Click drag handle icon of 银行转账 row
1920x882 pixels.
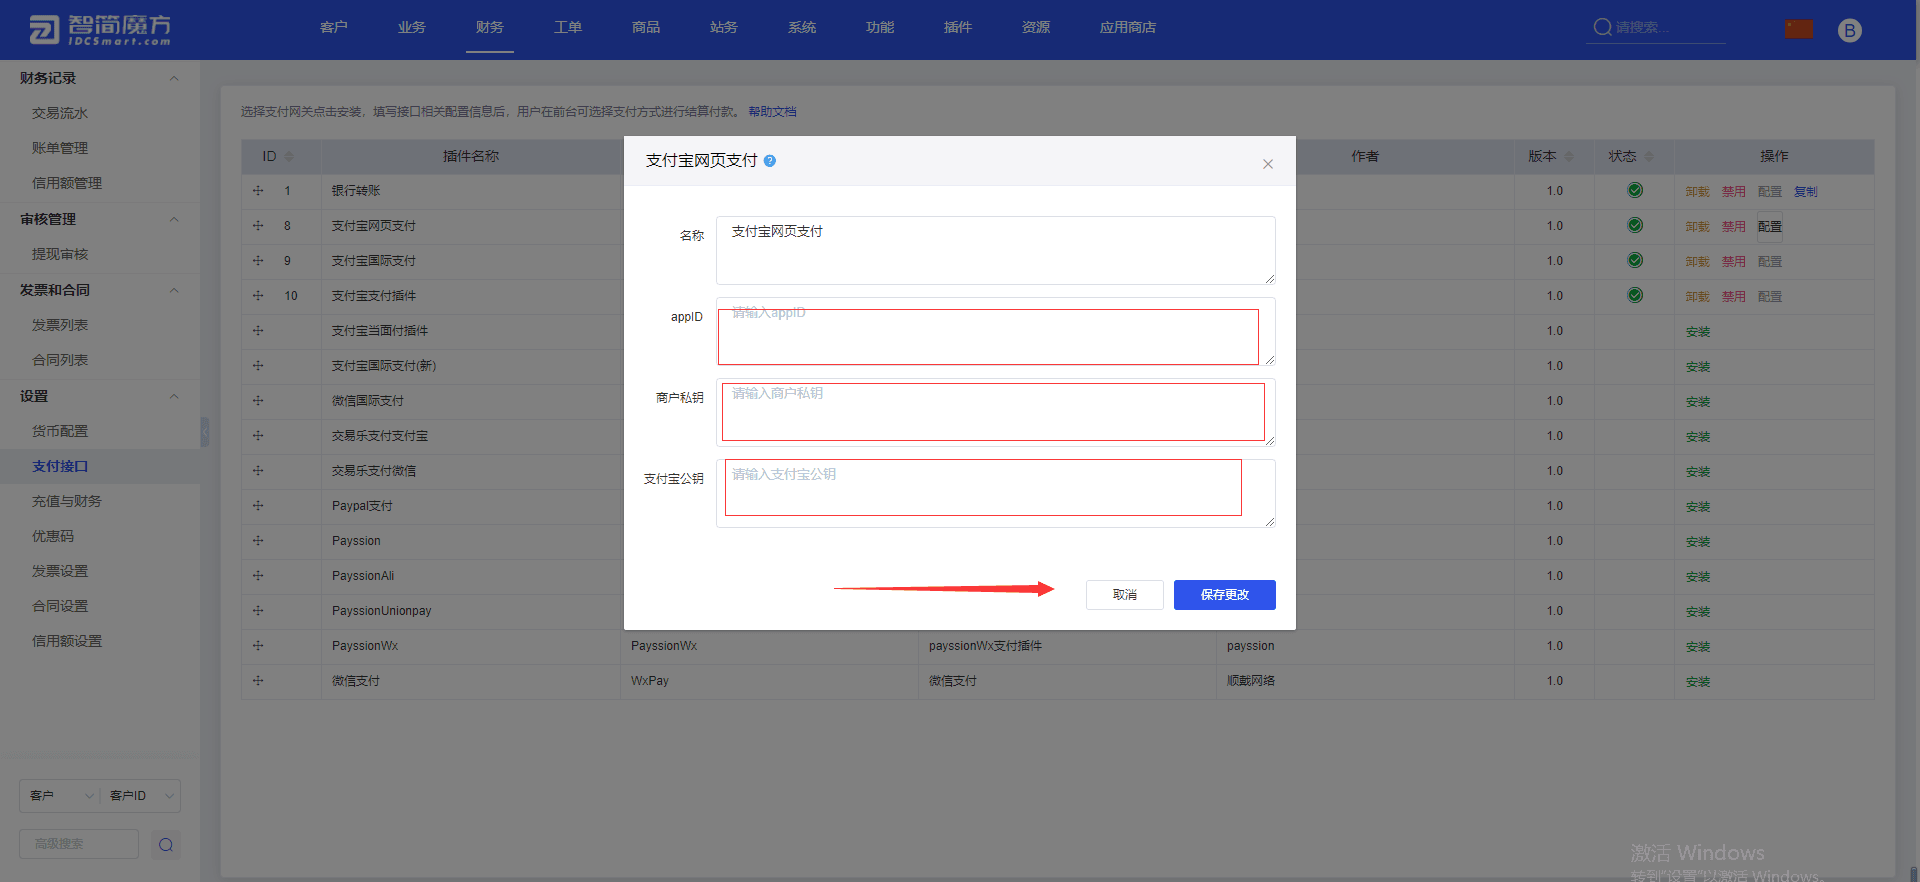pos(258,191)
